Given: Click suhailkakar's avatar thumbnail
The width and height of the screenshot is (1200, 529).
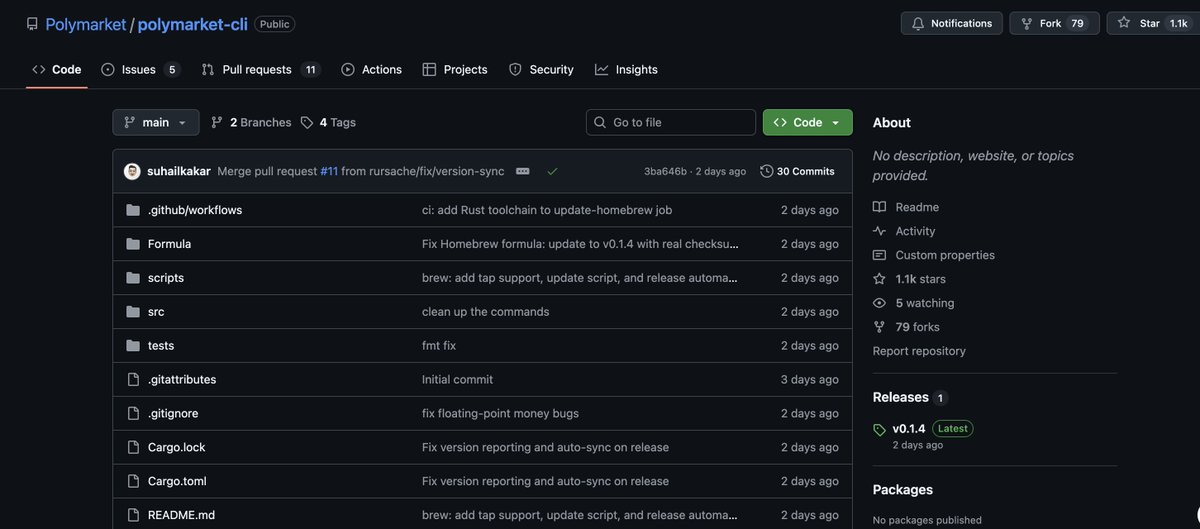Looking at the screenshot, I should (132, 171).
